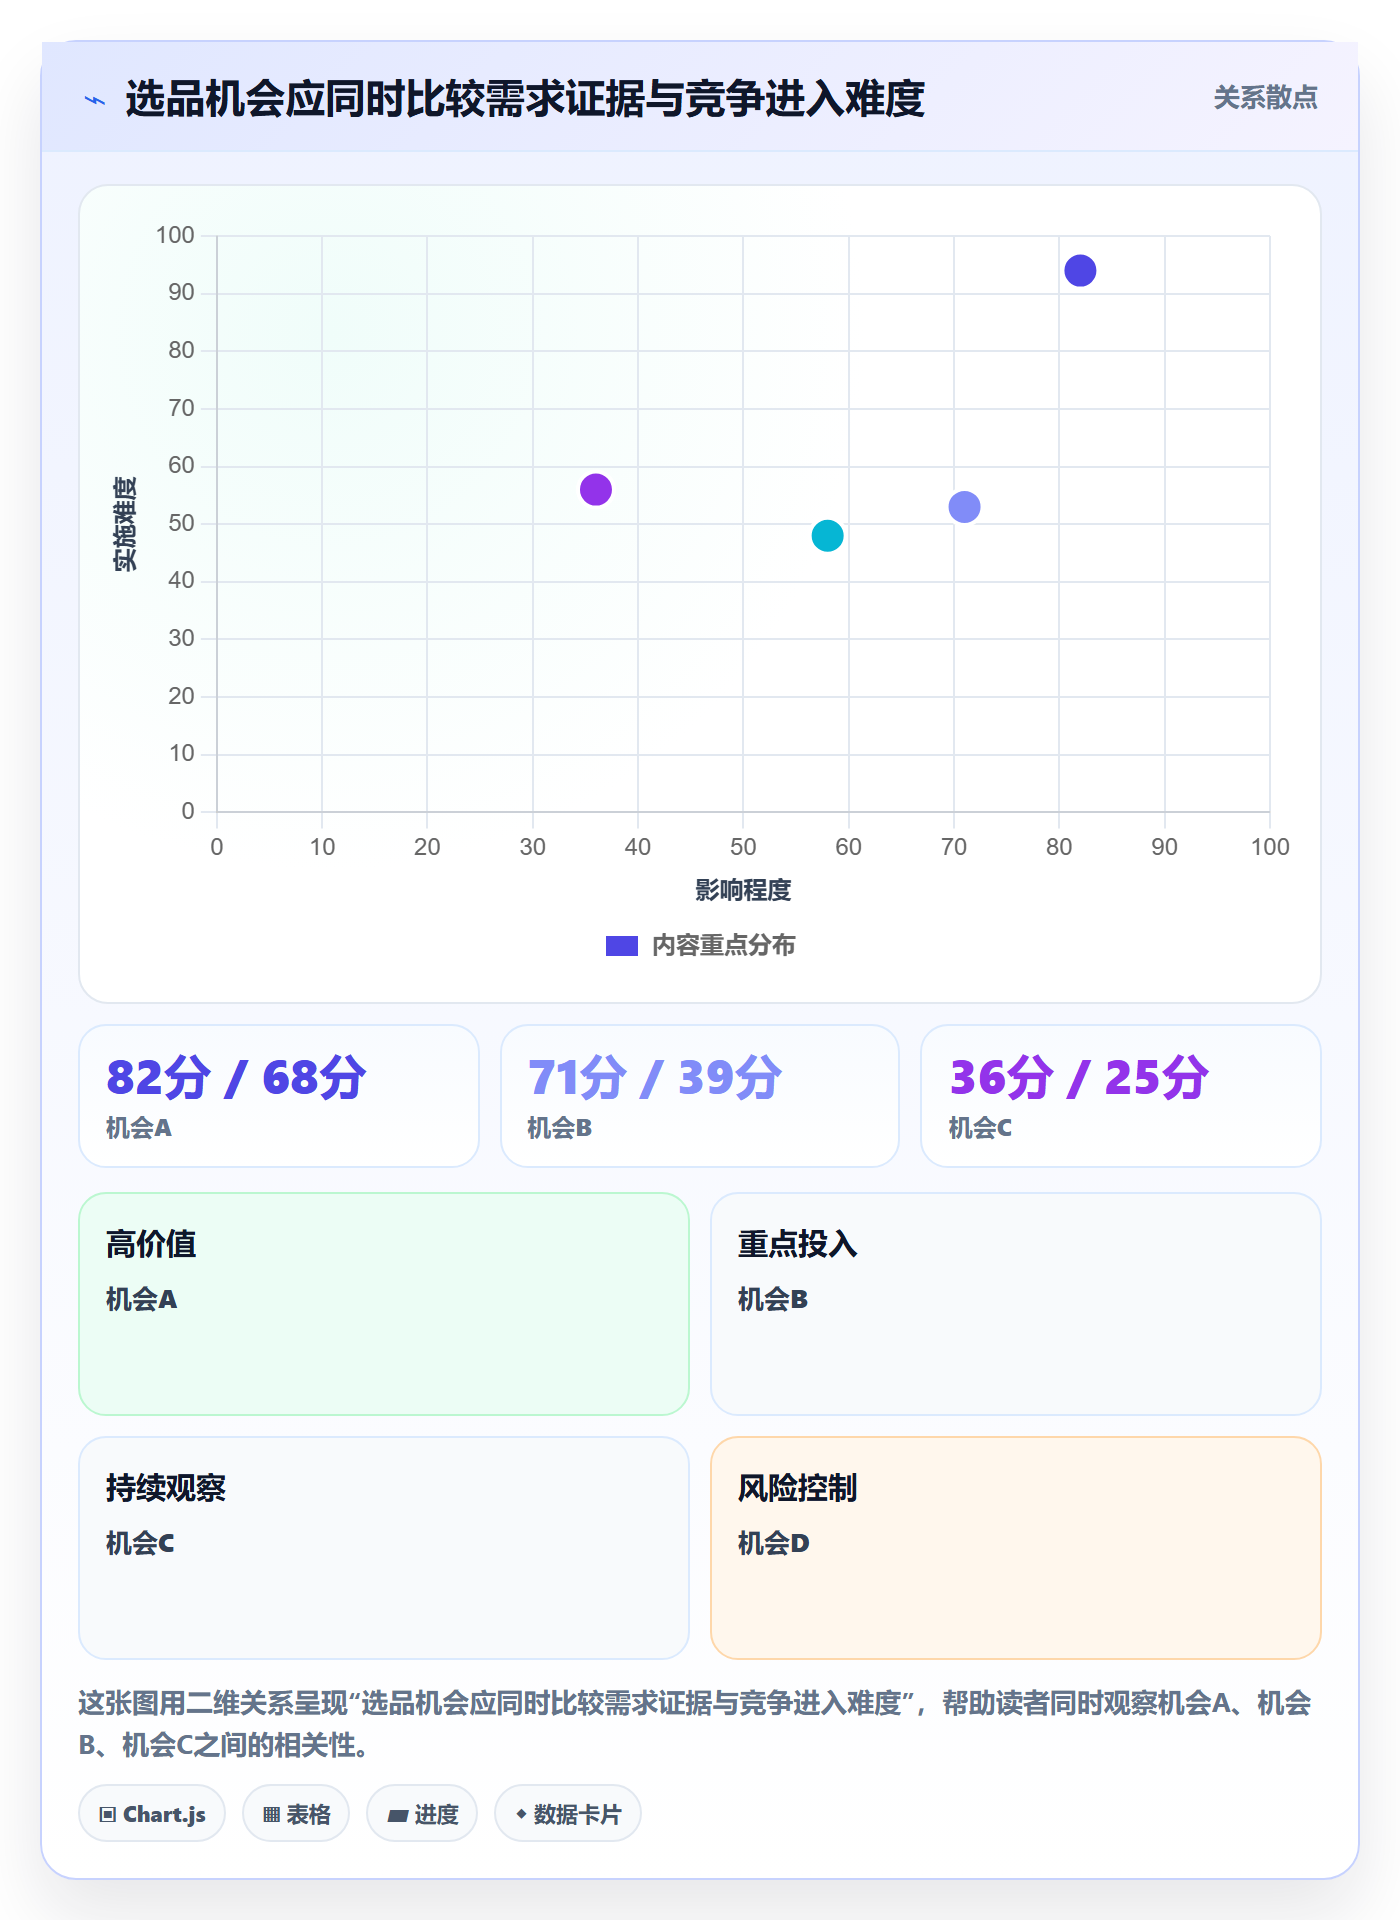Image resolution: width=1400 pixels, height=1920 pixels.
Task: Select the title 选品机会应同时比较需求证据与竞争进入难度
Action: [525, 99]
